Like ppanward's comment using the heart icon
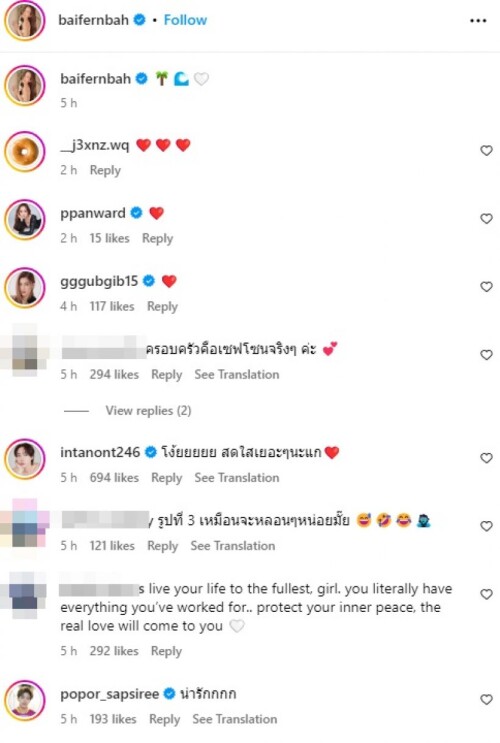The image size is (500, 743). point(486,218)
